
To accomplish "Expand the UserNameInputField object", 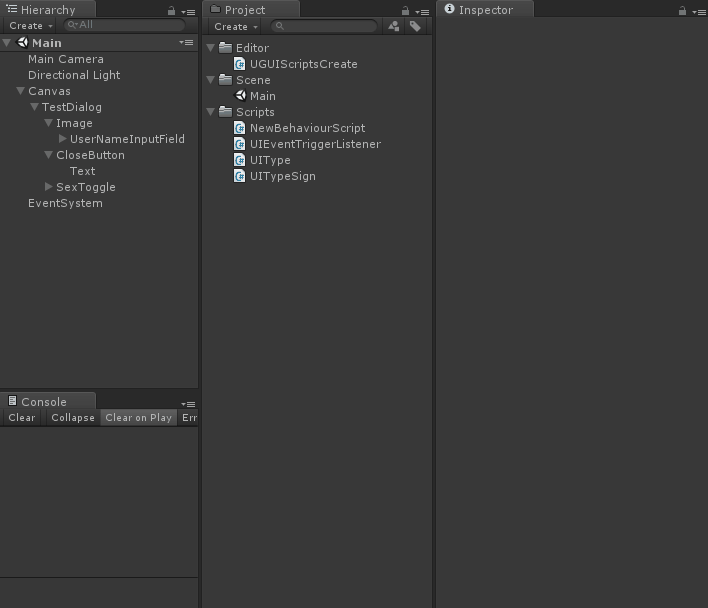I will (x=63, y=139).
